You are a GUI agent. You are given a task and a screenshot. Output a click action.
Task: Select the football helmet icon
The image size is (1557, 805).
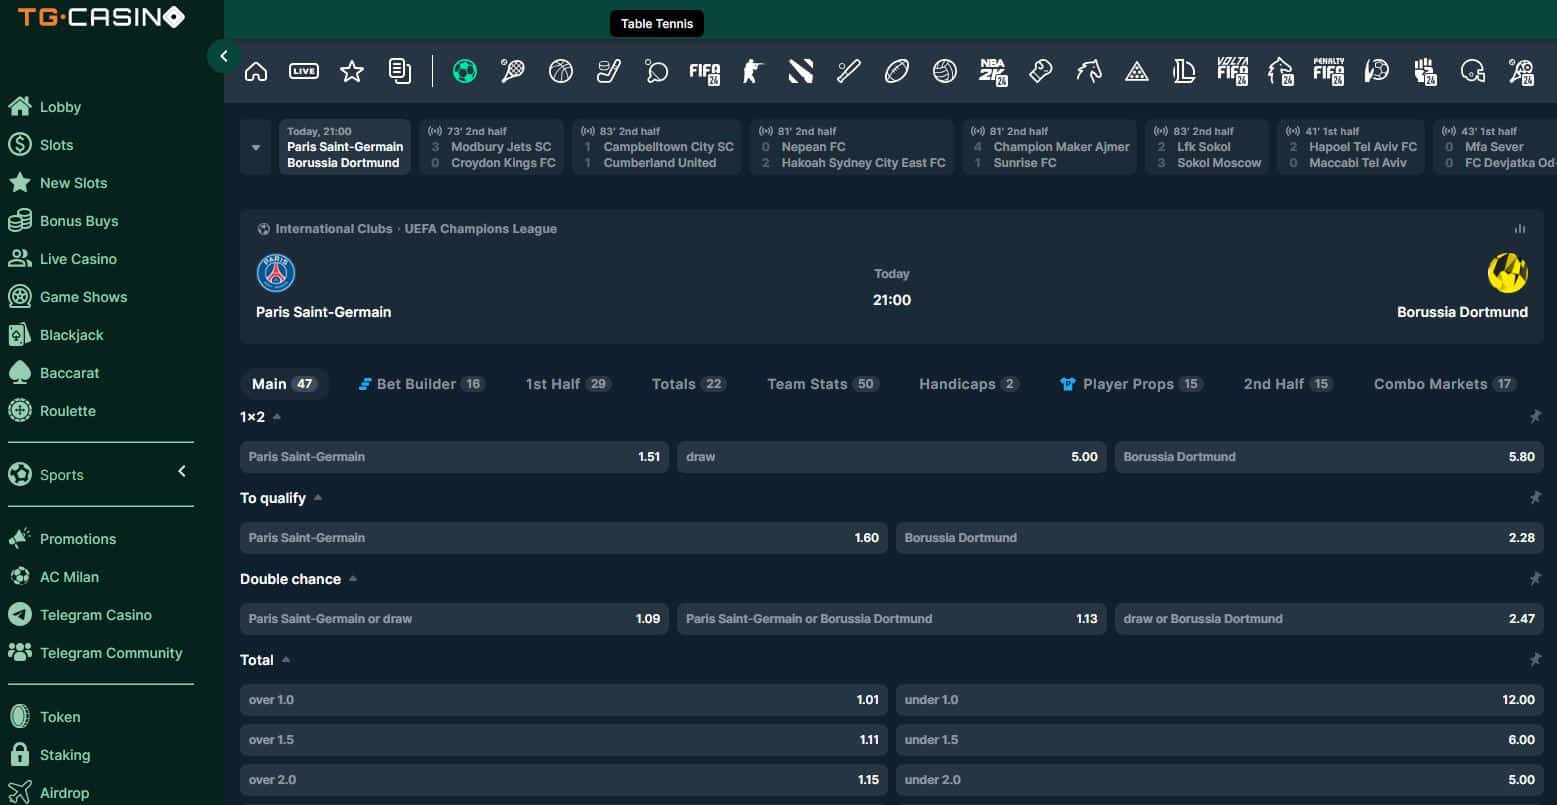1473,71
